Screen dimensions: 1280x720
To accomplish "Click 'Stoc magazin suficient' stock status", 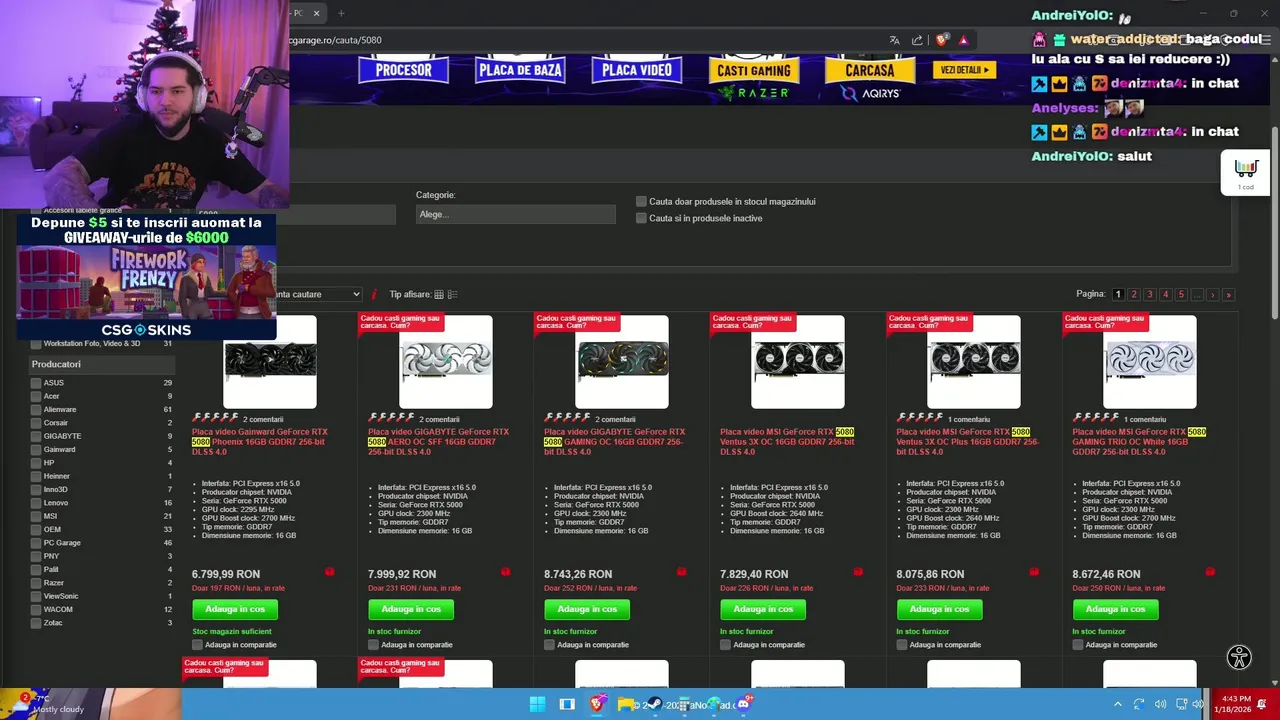I will [x=232, y=632].
